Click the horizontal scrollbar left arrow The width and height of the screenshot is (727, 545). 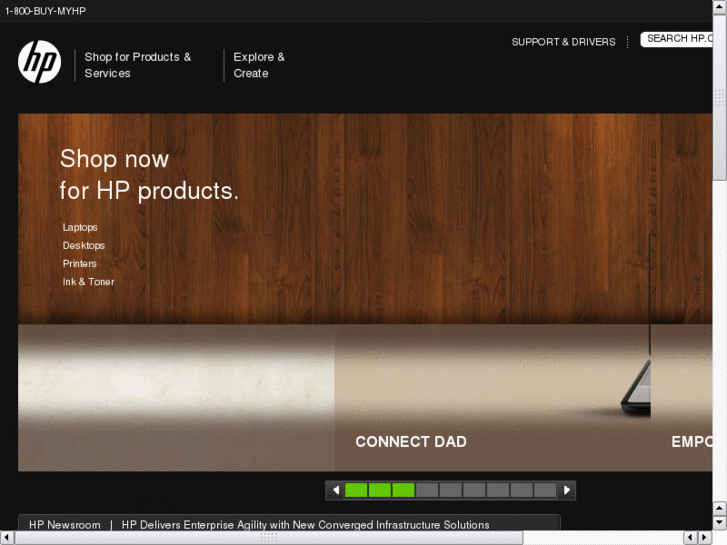click(x=6, y=538)
